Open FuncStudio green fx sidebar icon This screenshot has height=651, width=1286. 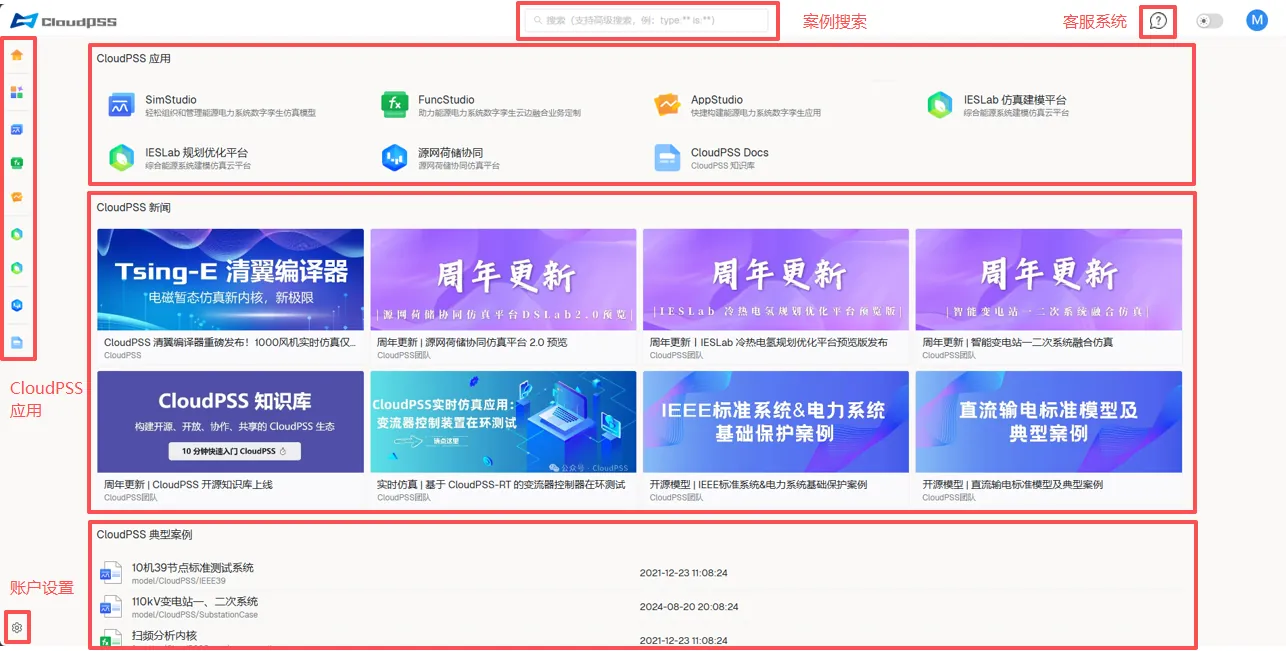point(17,163)
